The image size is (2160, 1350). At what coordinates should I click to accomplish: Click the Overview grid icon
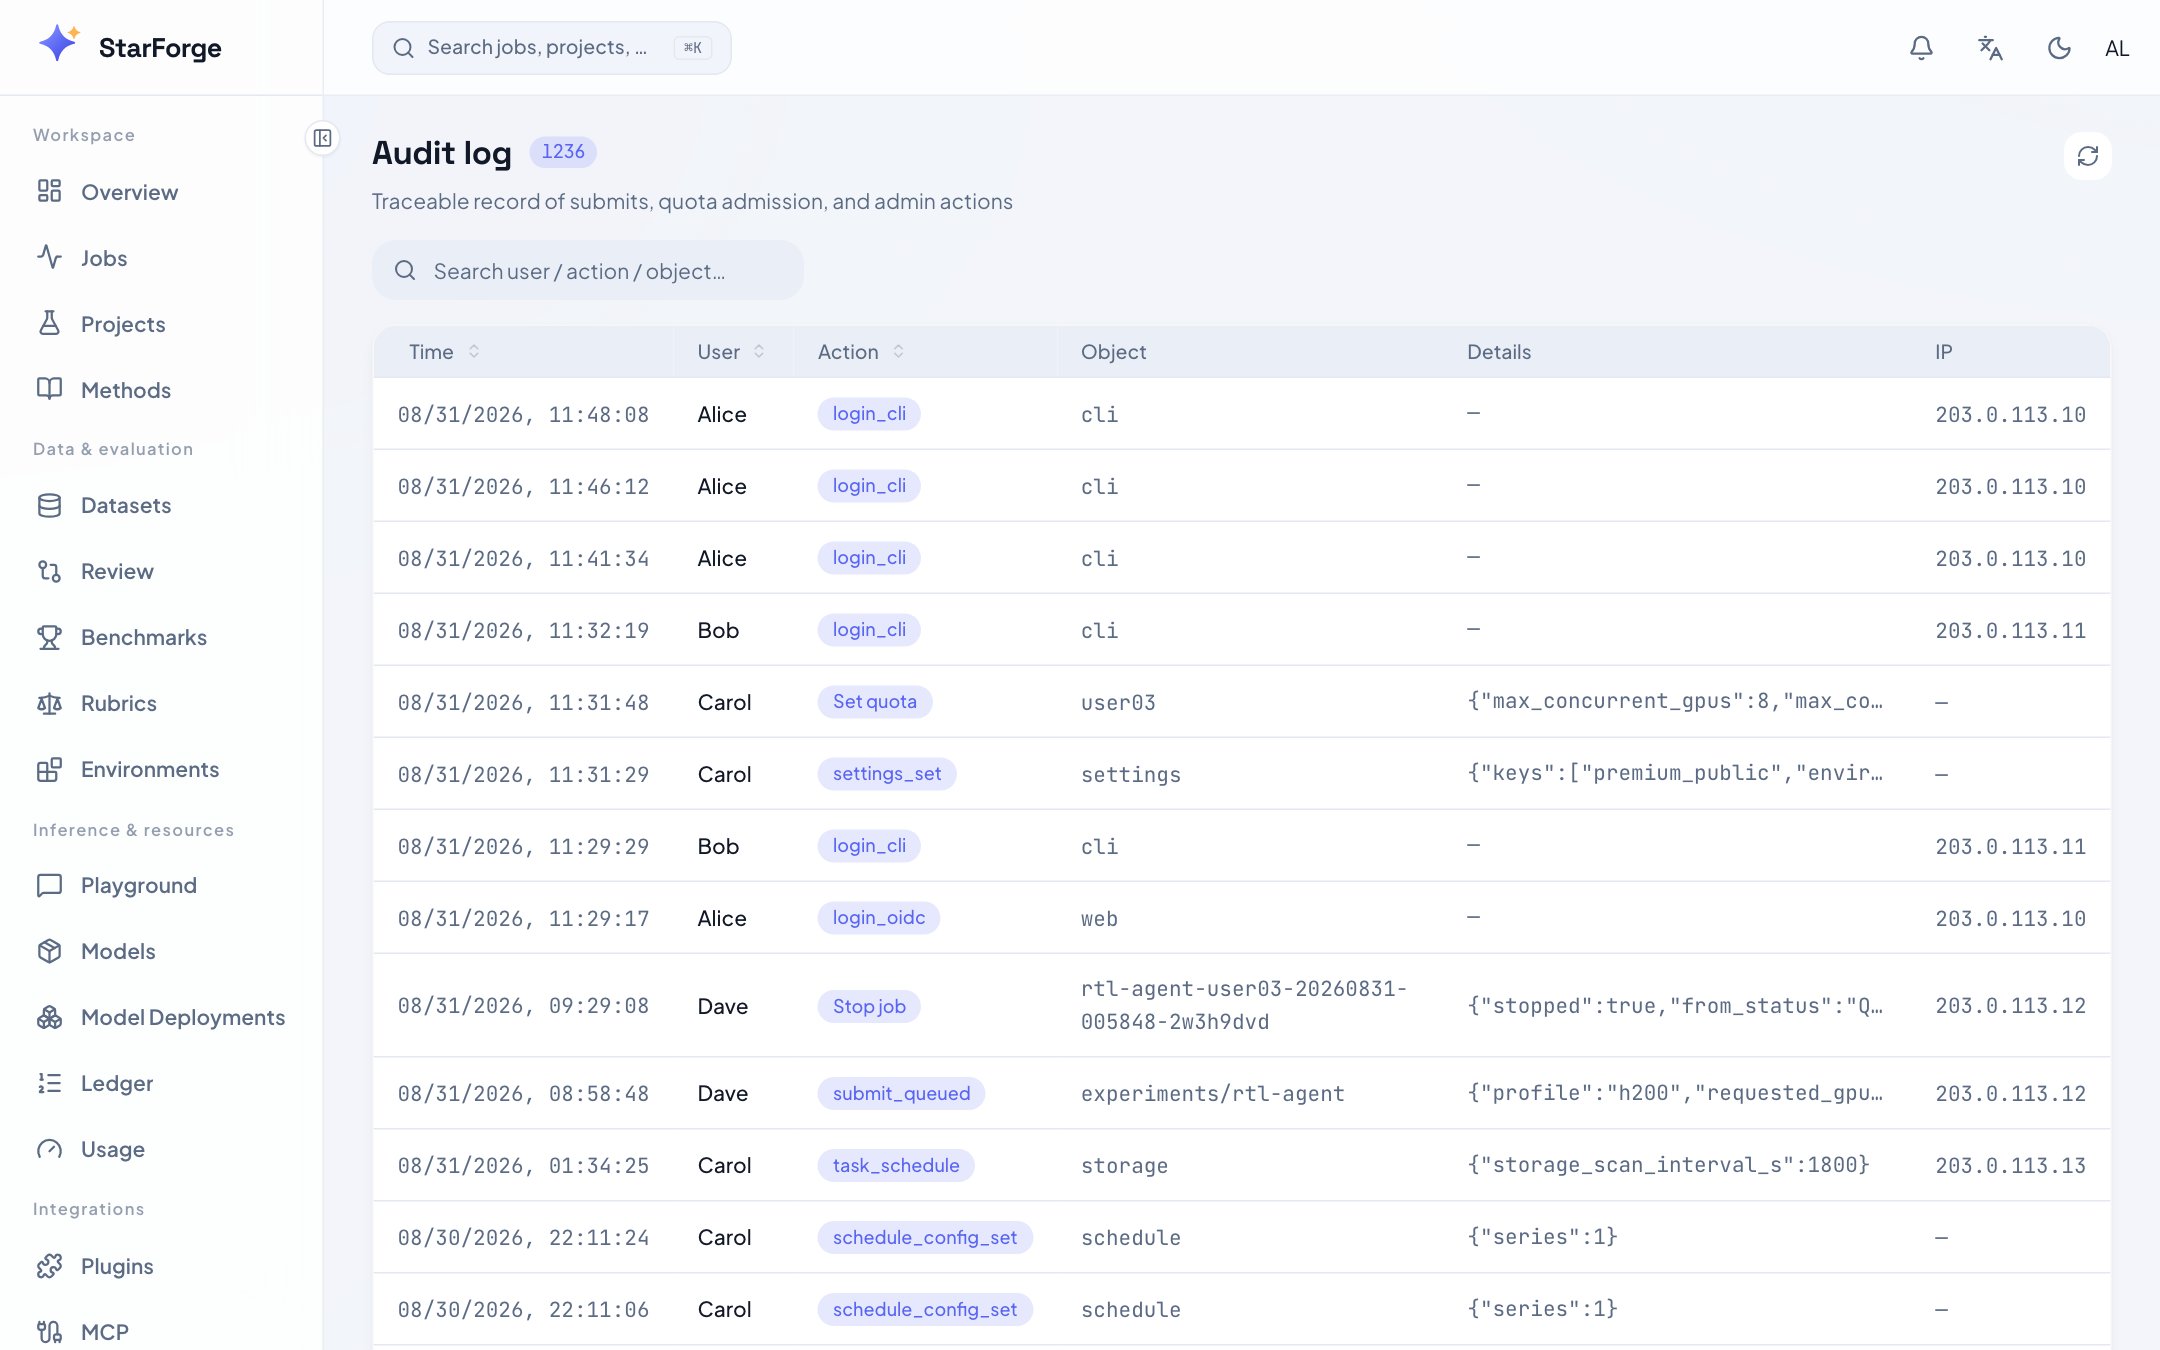49,191
